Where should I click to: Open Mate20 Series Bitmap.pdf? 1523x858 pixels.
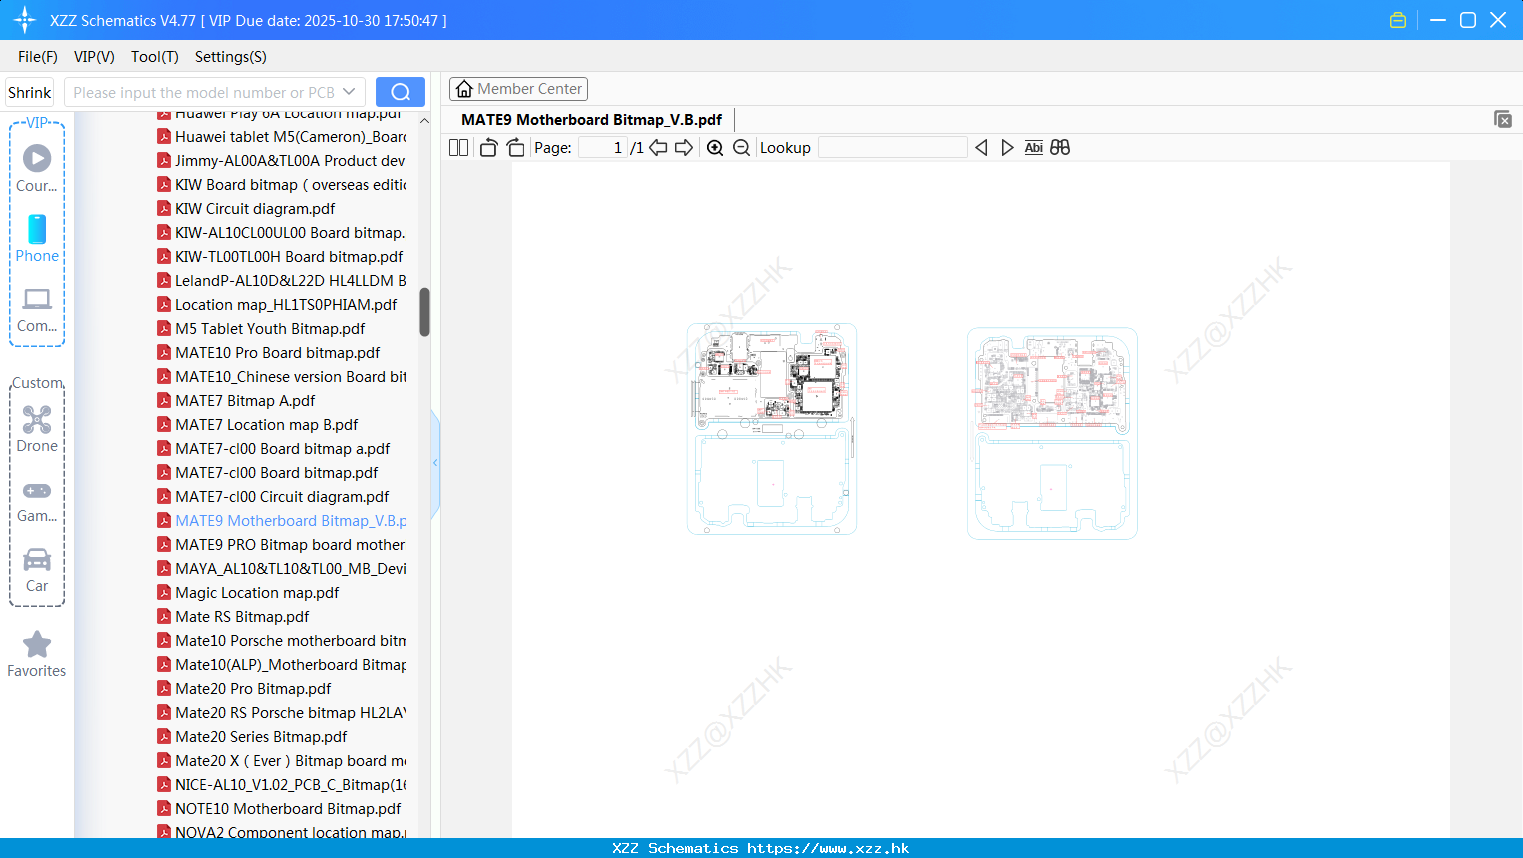tap(261, 737)
